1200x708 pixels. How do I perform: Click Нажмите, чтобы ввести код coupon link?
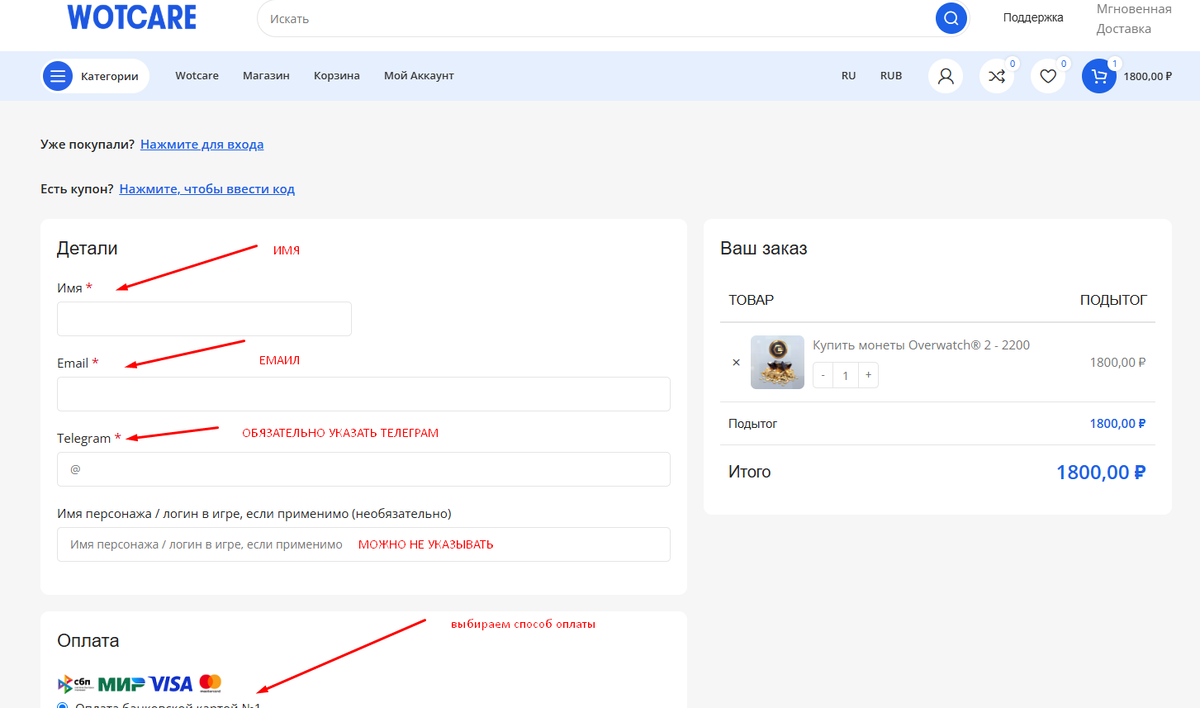tap(207, 188)
